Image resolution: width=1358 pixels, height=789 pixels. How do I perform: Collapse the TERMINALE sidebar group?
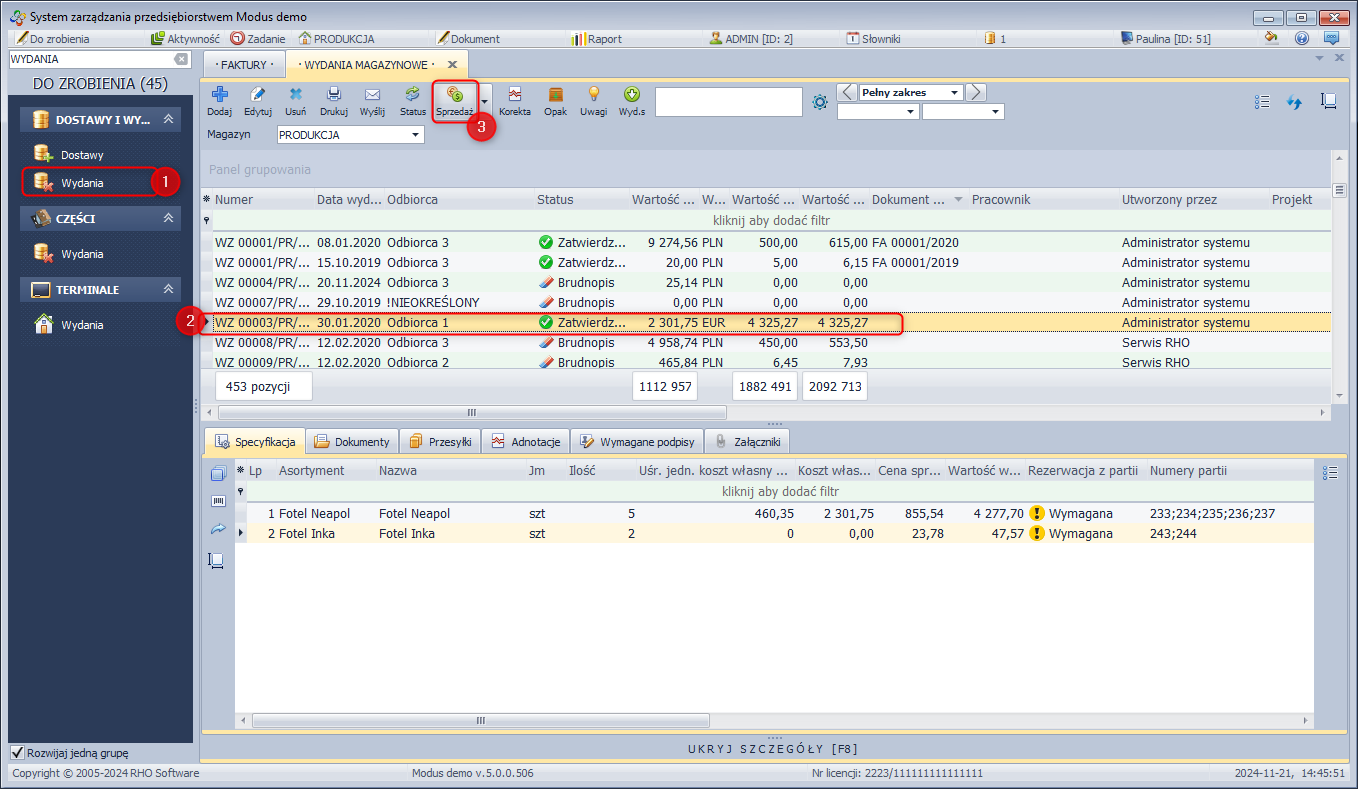point(169,290)
